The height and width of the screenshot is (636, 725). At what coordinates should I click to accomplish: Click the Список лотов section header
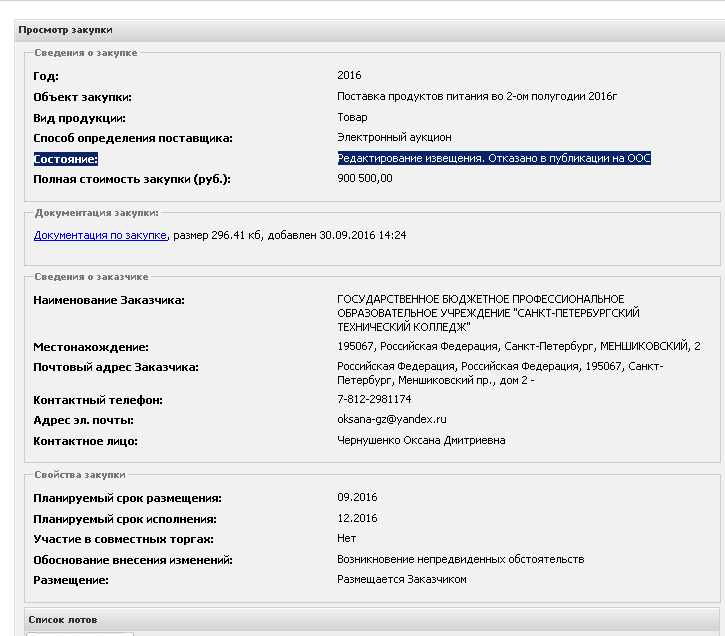click(64, 620)
